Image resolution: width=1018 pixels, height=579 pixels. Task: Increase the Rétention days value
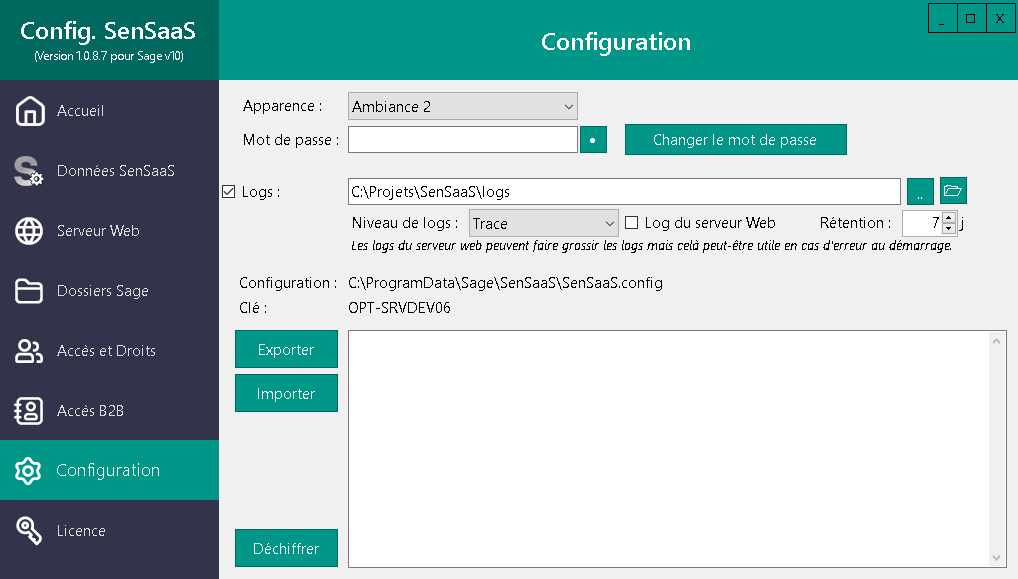(x=949, y=217)
